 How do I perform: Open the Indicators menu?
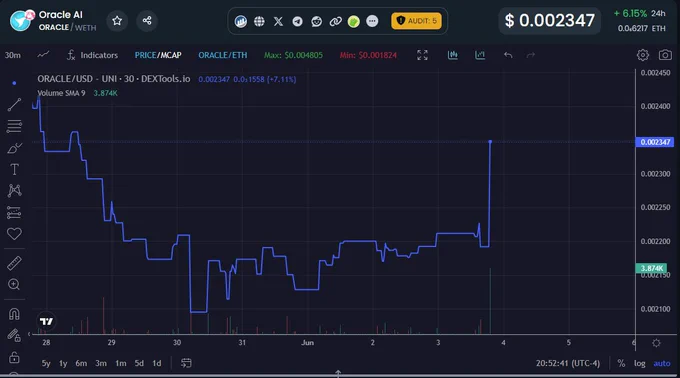(92, 55)
